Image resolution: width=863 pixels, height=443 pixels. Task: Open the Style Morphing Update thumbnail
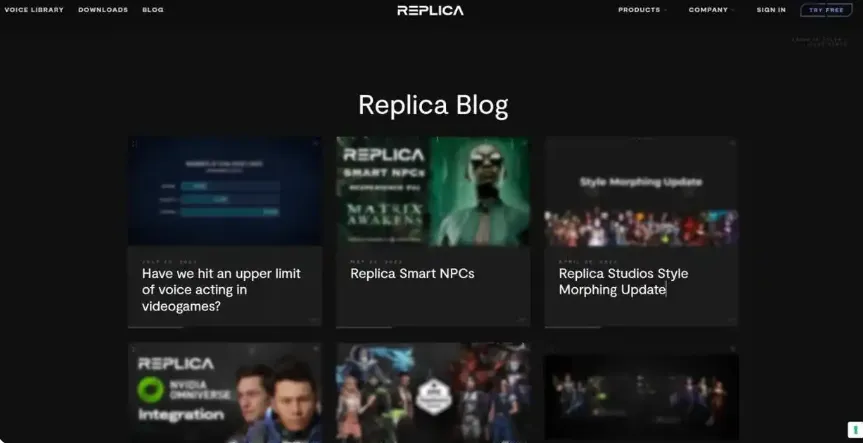pyautogui.click(x=641, y=191)
